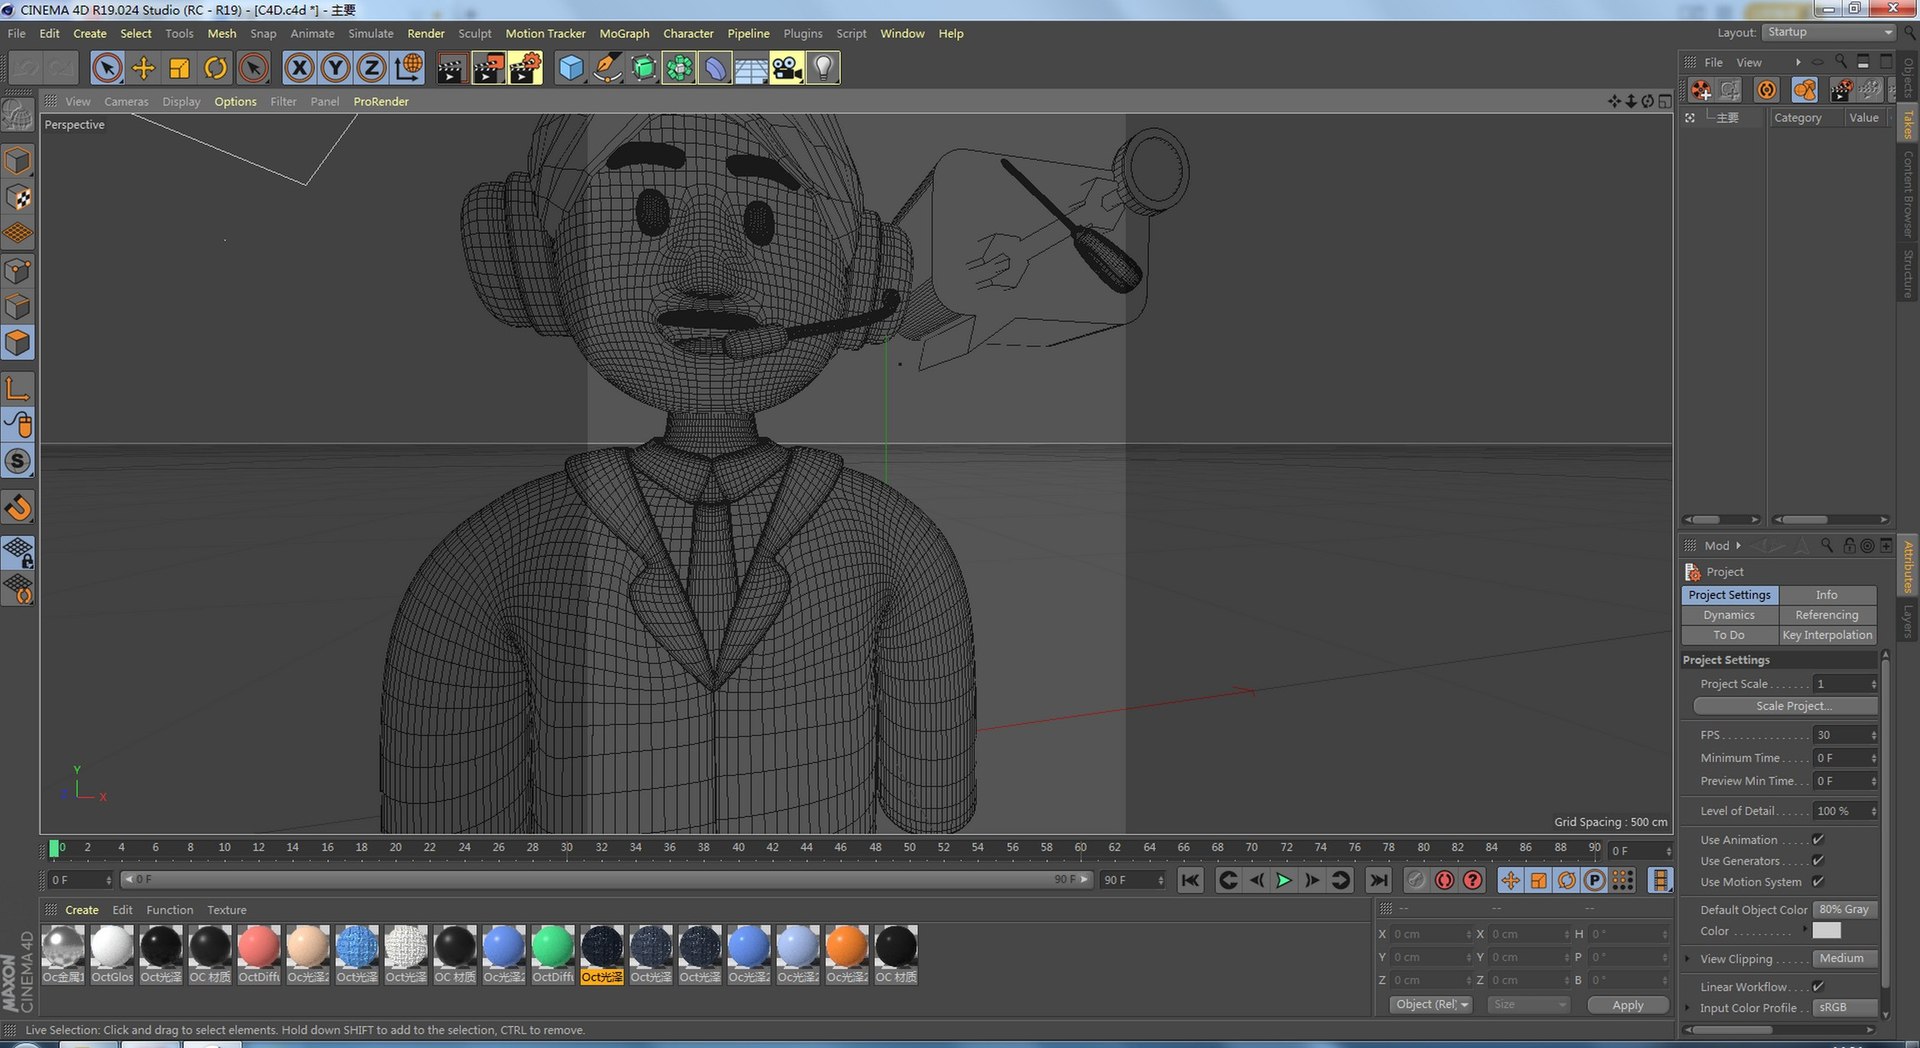Click the MoGraph Array generator icon
Screen dimensions: 1920x1048
click(679, 68)
